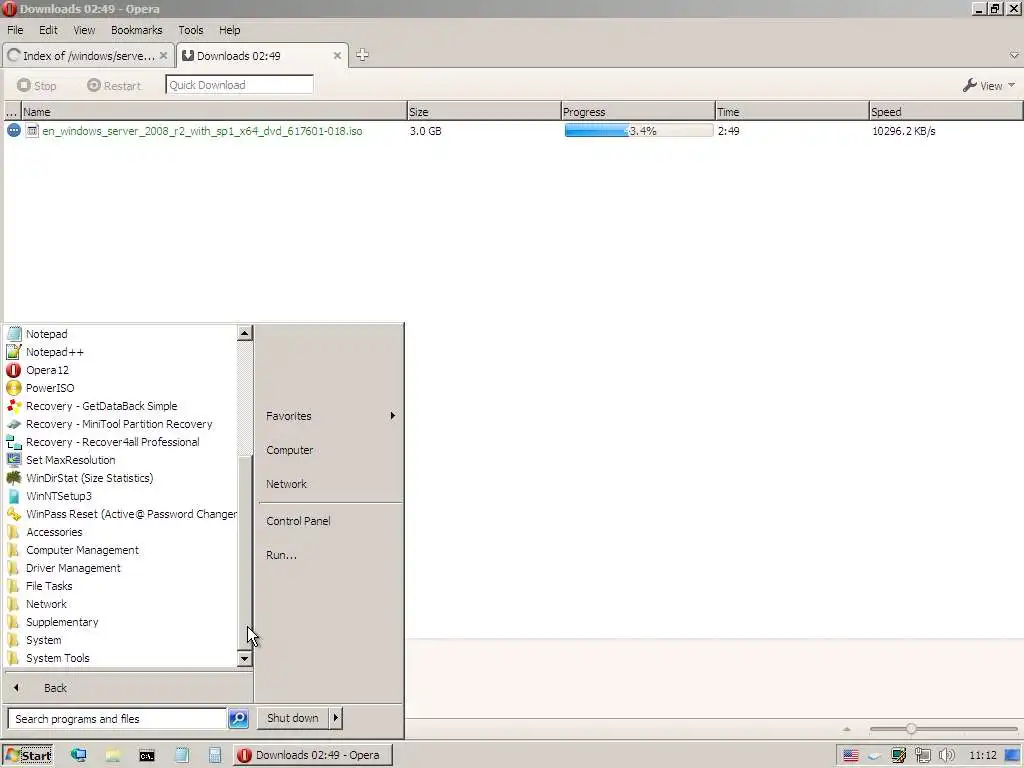Click the download status icon of the ISO row
Image resolution: width=1024 pixels, height=768 pixels.
tap(14, 131)
